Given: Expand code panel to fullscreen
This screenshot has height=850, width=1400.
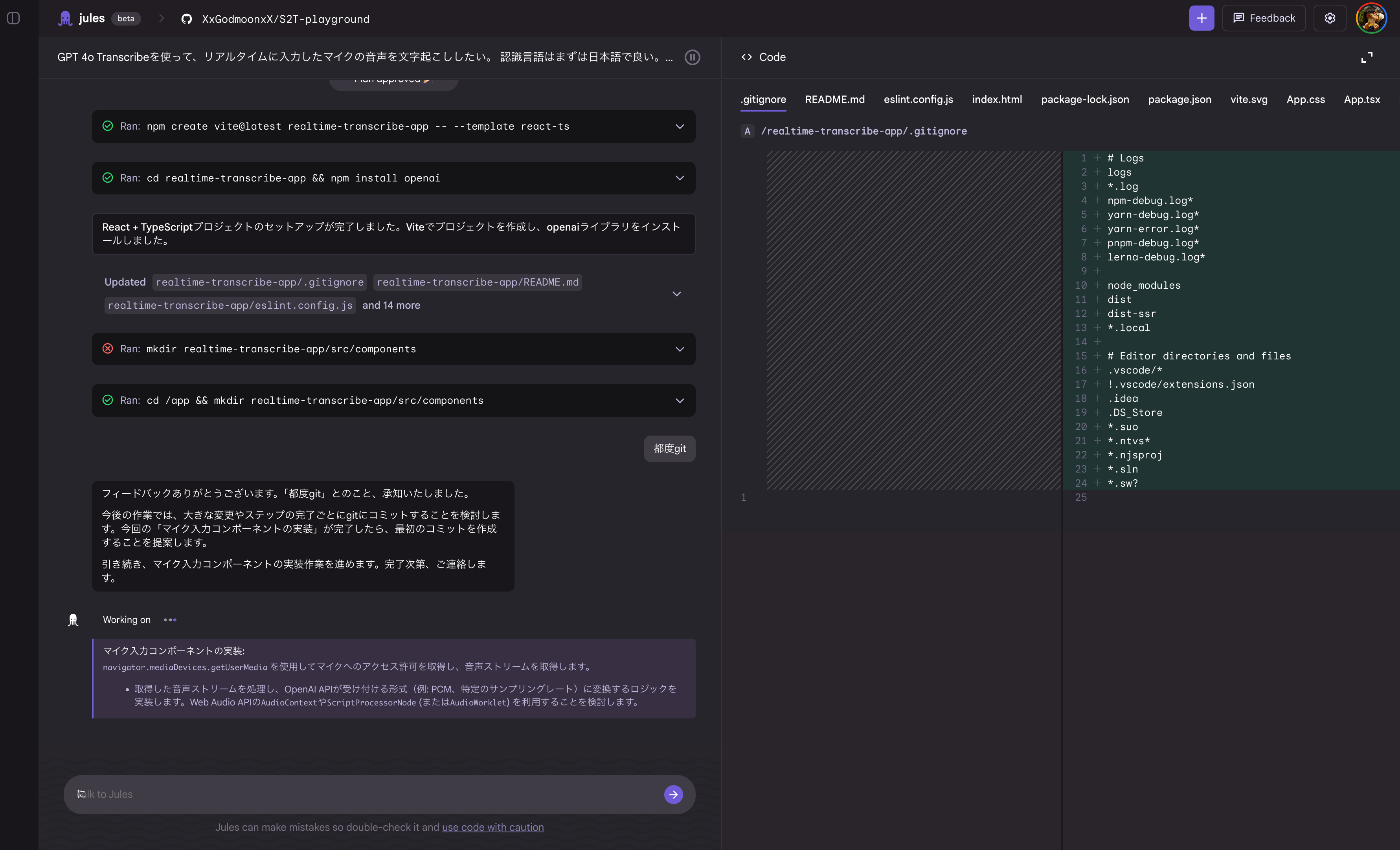Looking at the screenshot, I should click(x=1367, y=57).
